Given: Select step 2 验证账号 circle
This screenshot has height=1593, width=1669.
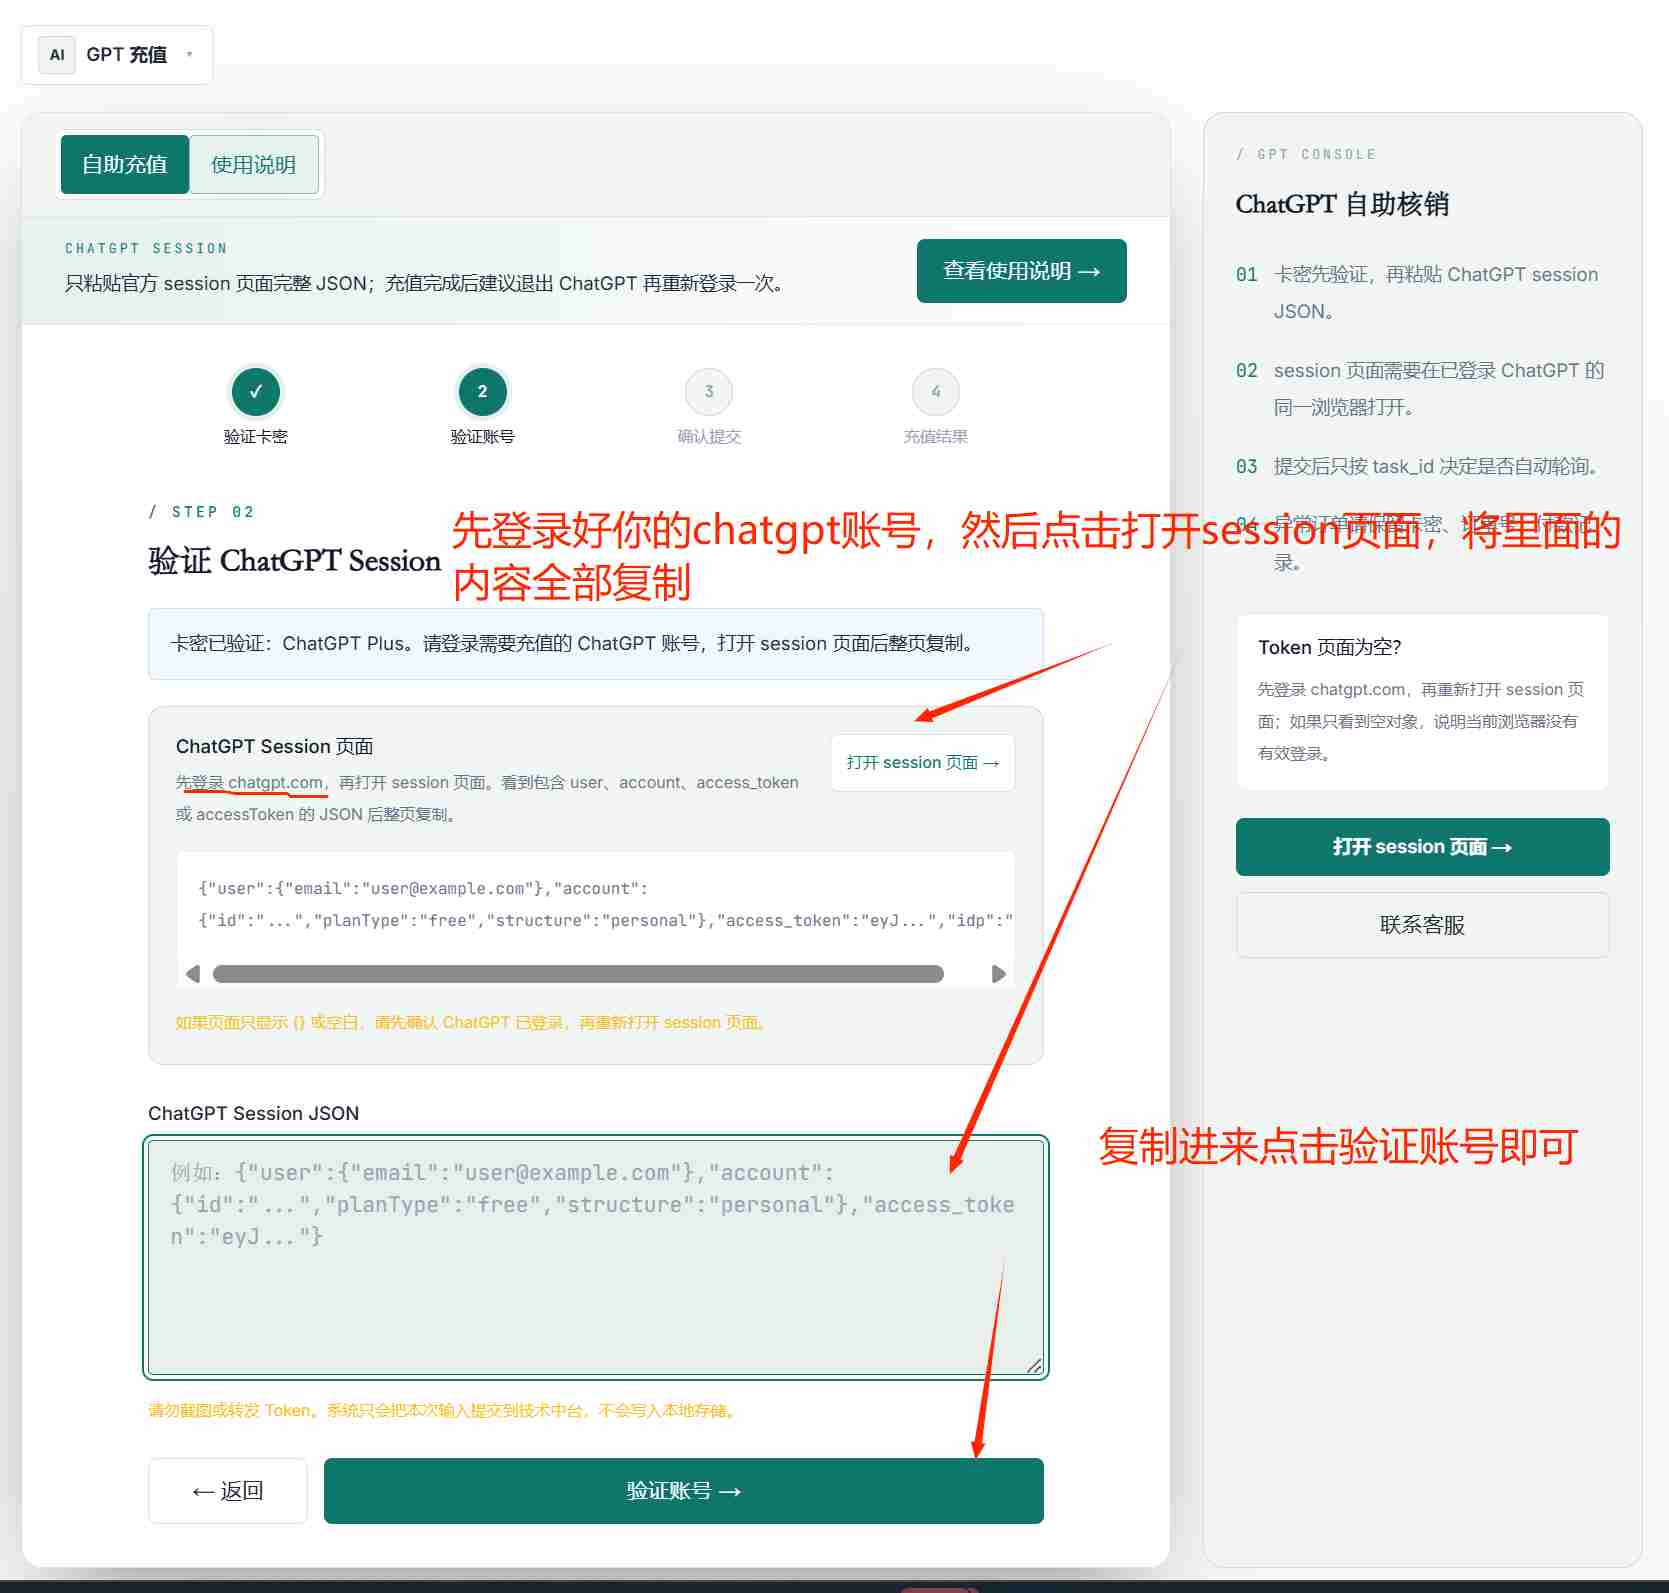Looking at the screenshot, I should click(x=482, y=392).
